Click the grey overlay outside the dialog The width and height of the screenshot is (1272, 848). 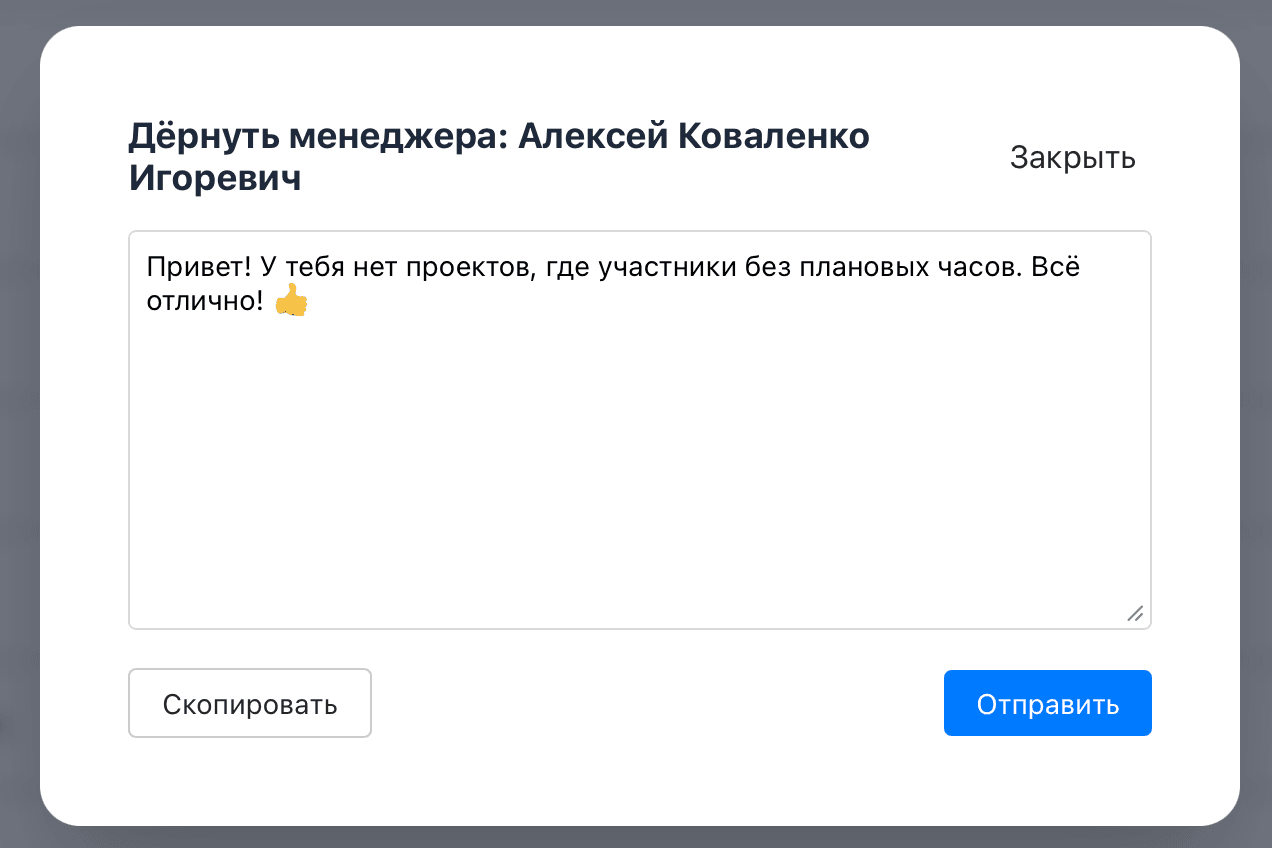coord(20,424)
